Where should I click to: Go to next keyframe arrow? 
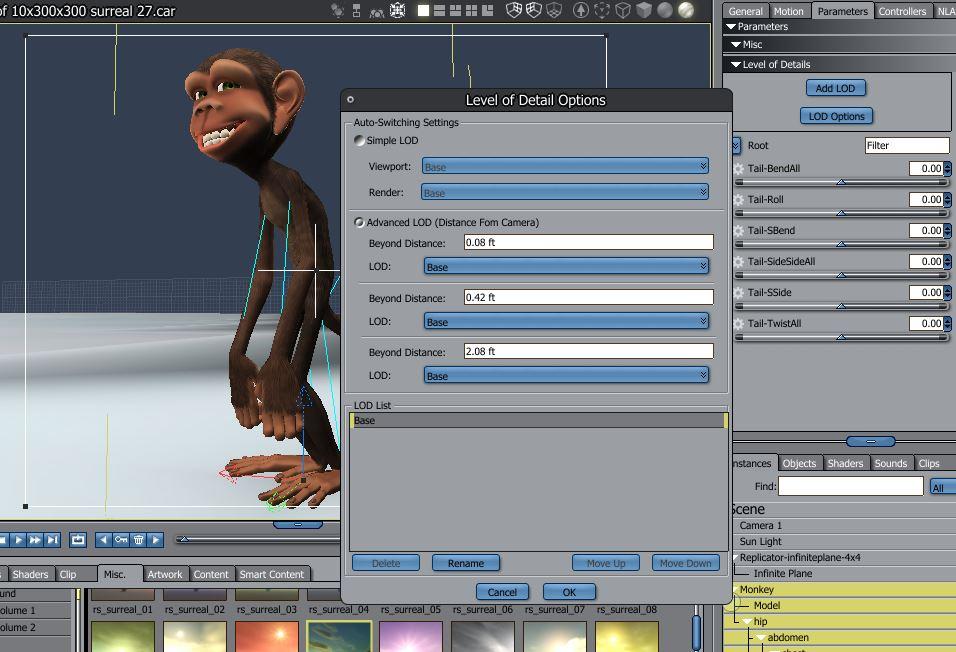point(156,540)
